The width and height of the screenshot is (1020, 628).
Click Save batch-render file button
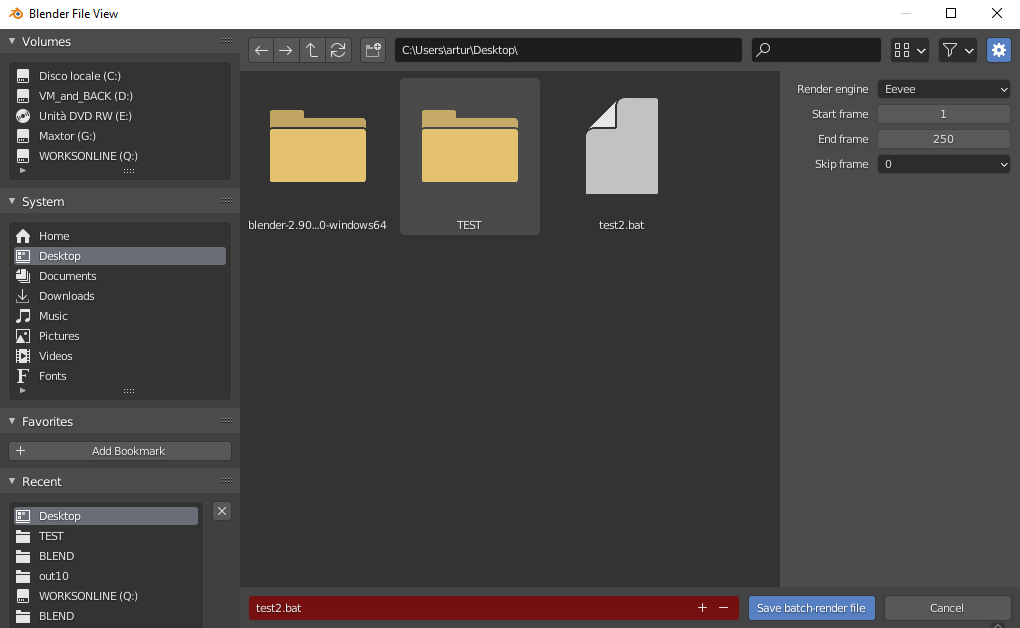point(811,608)
